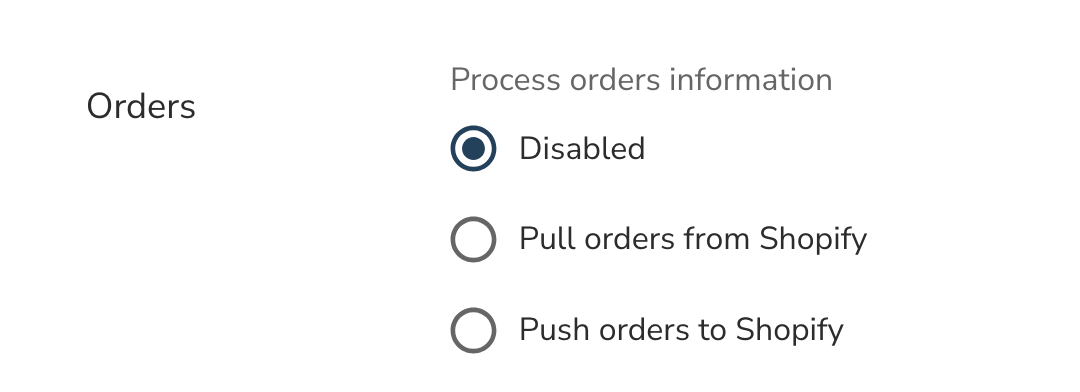1080x392 pixels.
Task: Switch order processing to push to Shopify
Action: [x=473, y=330]
